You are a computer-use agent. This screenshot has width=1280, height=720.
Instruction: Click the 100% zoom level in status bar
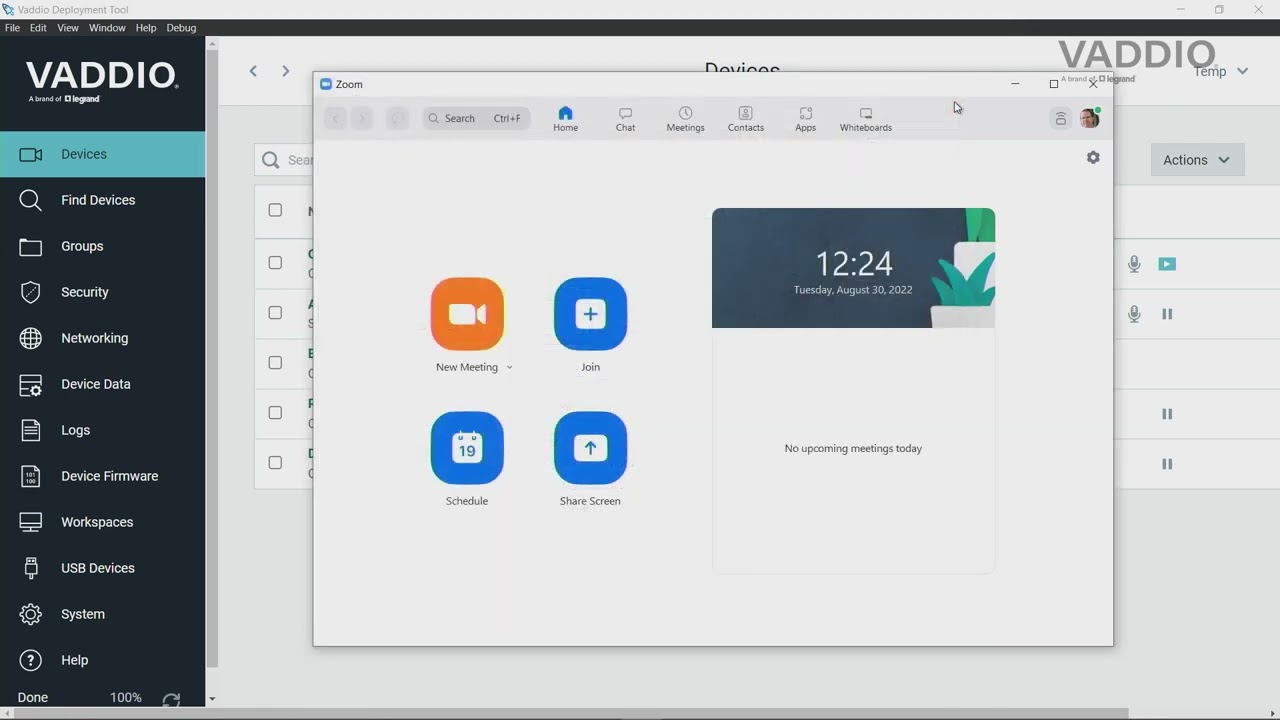(126, 698)
